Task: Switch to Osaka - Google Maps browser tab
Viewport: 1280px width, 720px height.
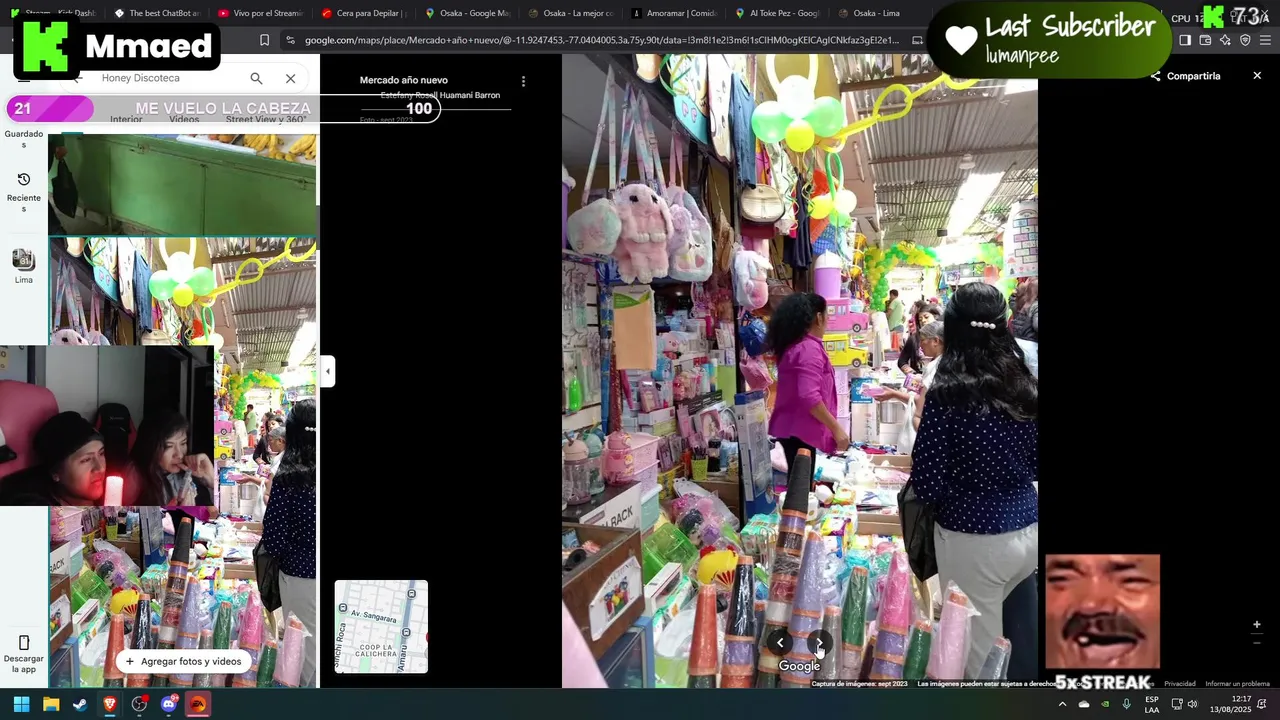Action: pos(467,13)
